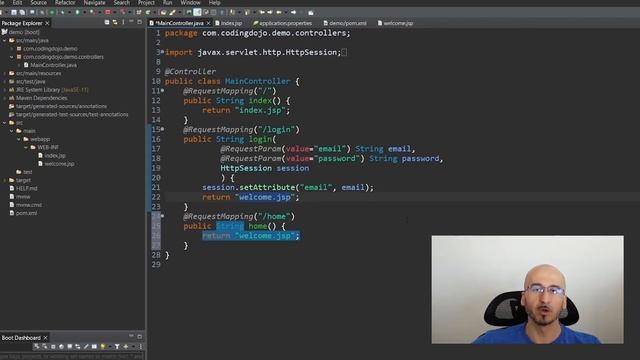Close the MainController.java editor tab
The height and width of the screenshot is (360, 640).
coord(208,23)
